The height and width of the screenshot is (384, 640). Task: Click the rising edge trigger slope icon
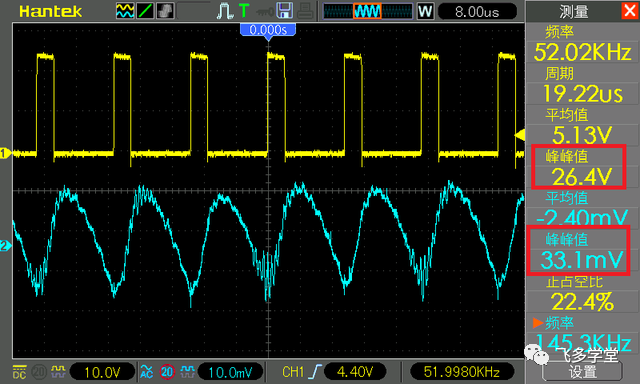[315, 372]
